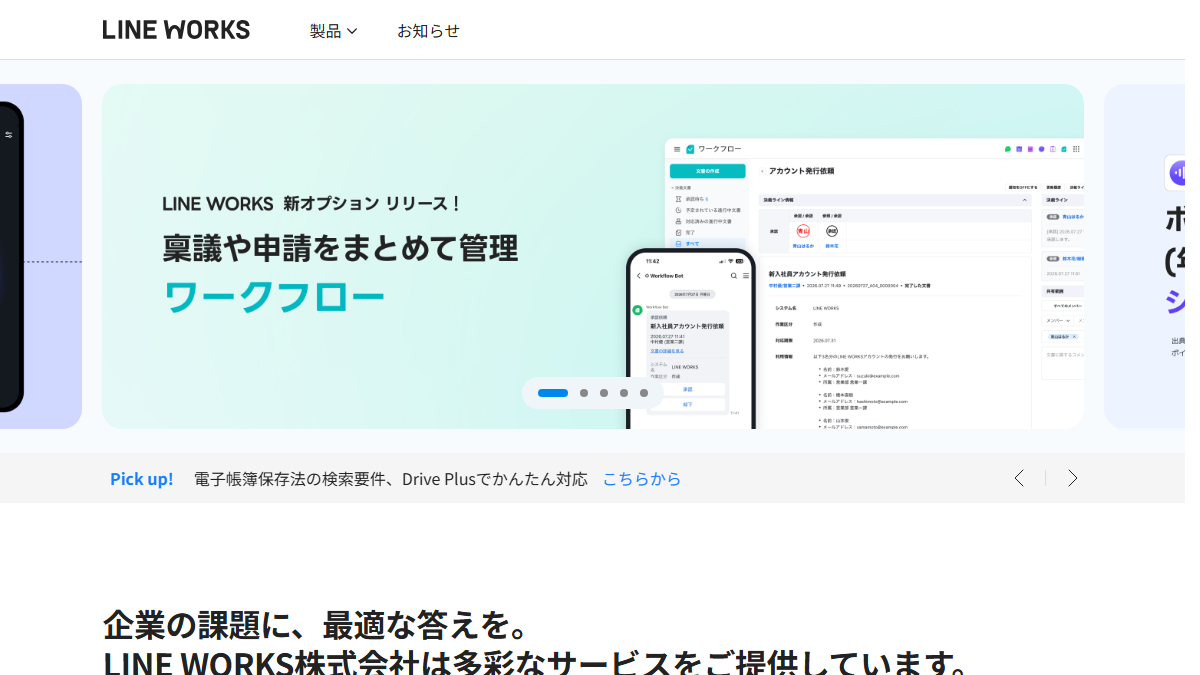The height and width of the screenshot is (675, 1200).
Task: Open the 製品 dropdown menu
Action: point(333,31)
